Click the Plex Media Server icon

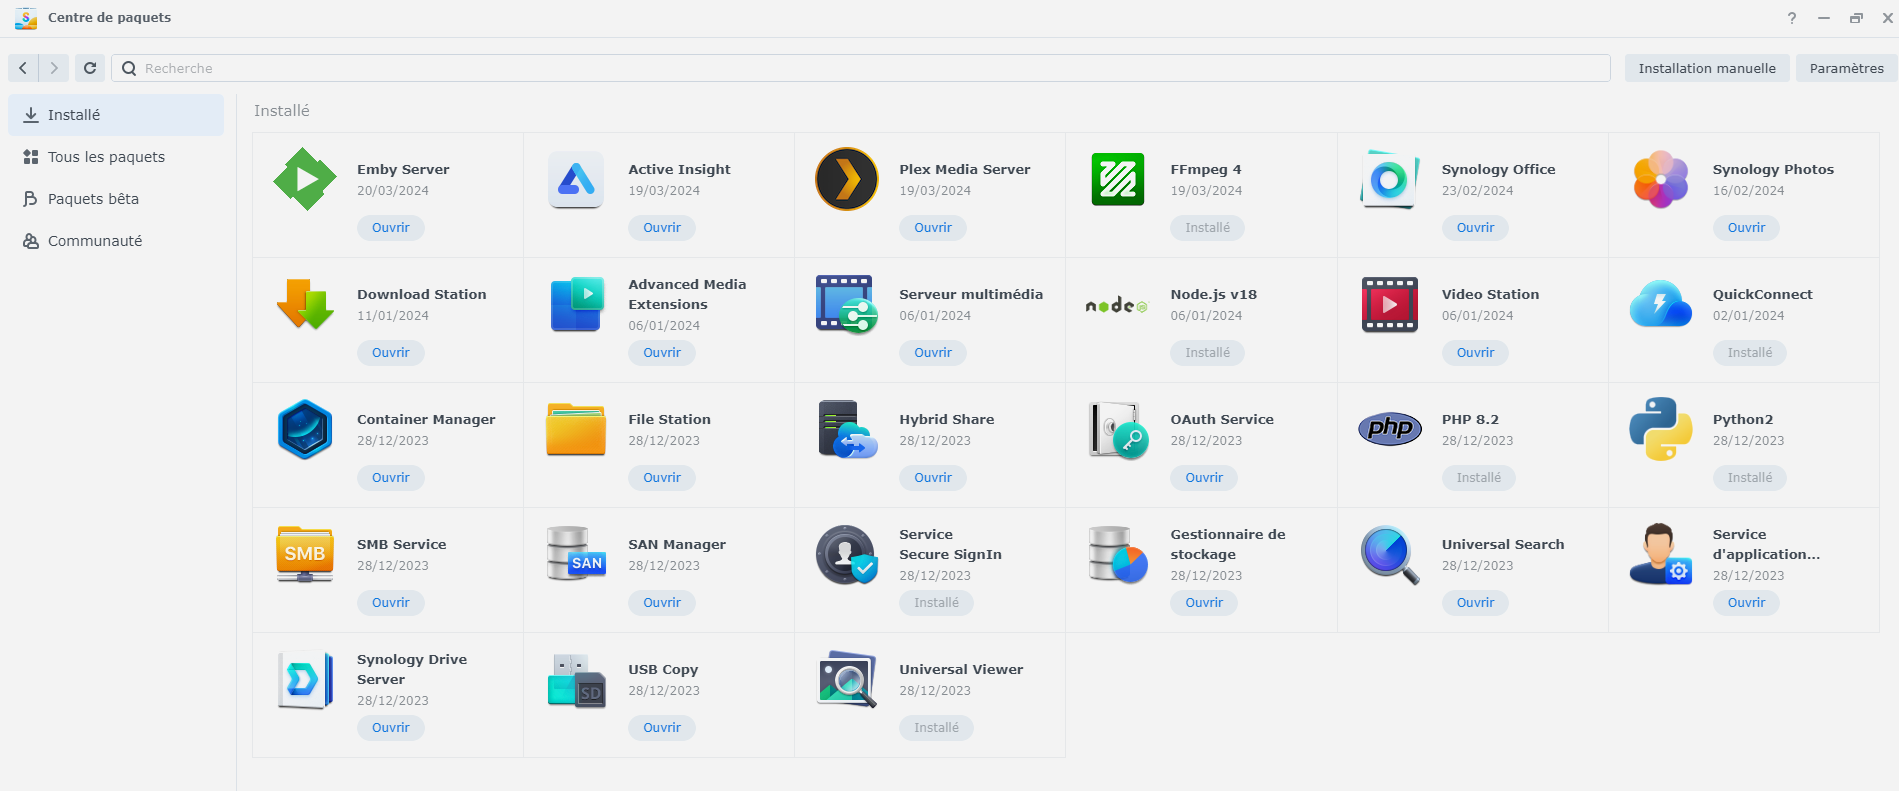pos(847,179)
